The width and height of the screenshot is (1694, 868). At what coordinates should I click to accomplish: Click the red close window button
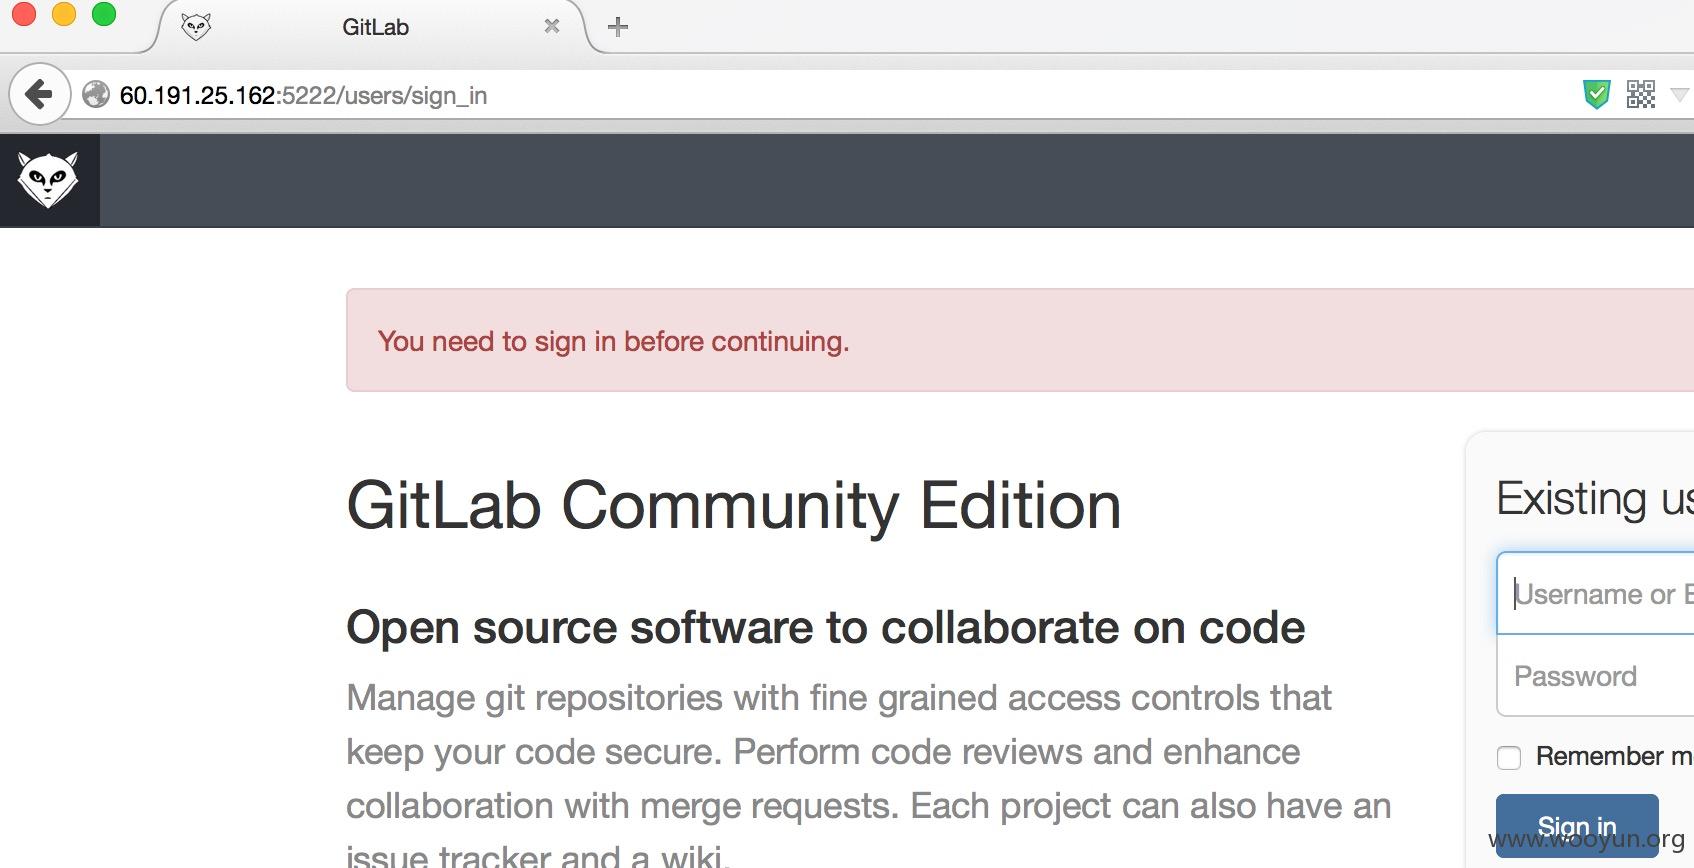24,15
